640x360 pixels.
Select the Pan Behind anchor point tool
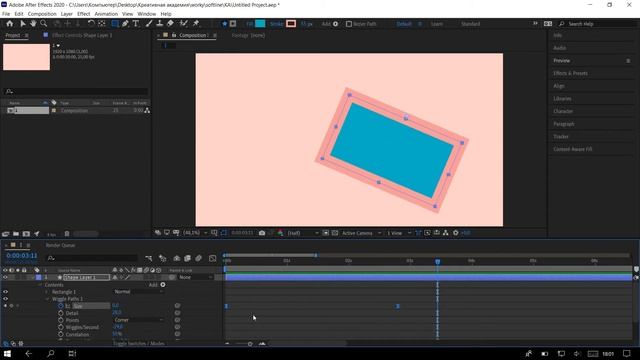point(102,24)
